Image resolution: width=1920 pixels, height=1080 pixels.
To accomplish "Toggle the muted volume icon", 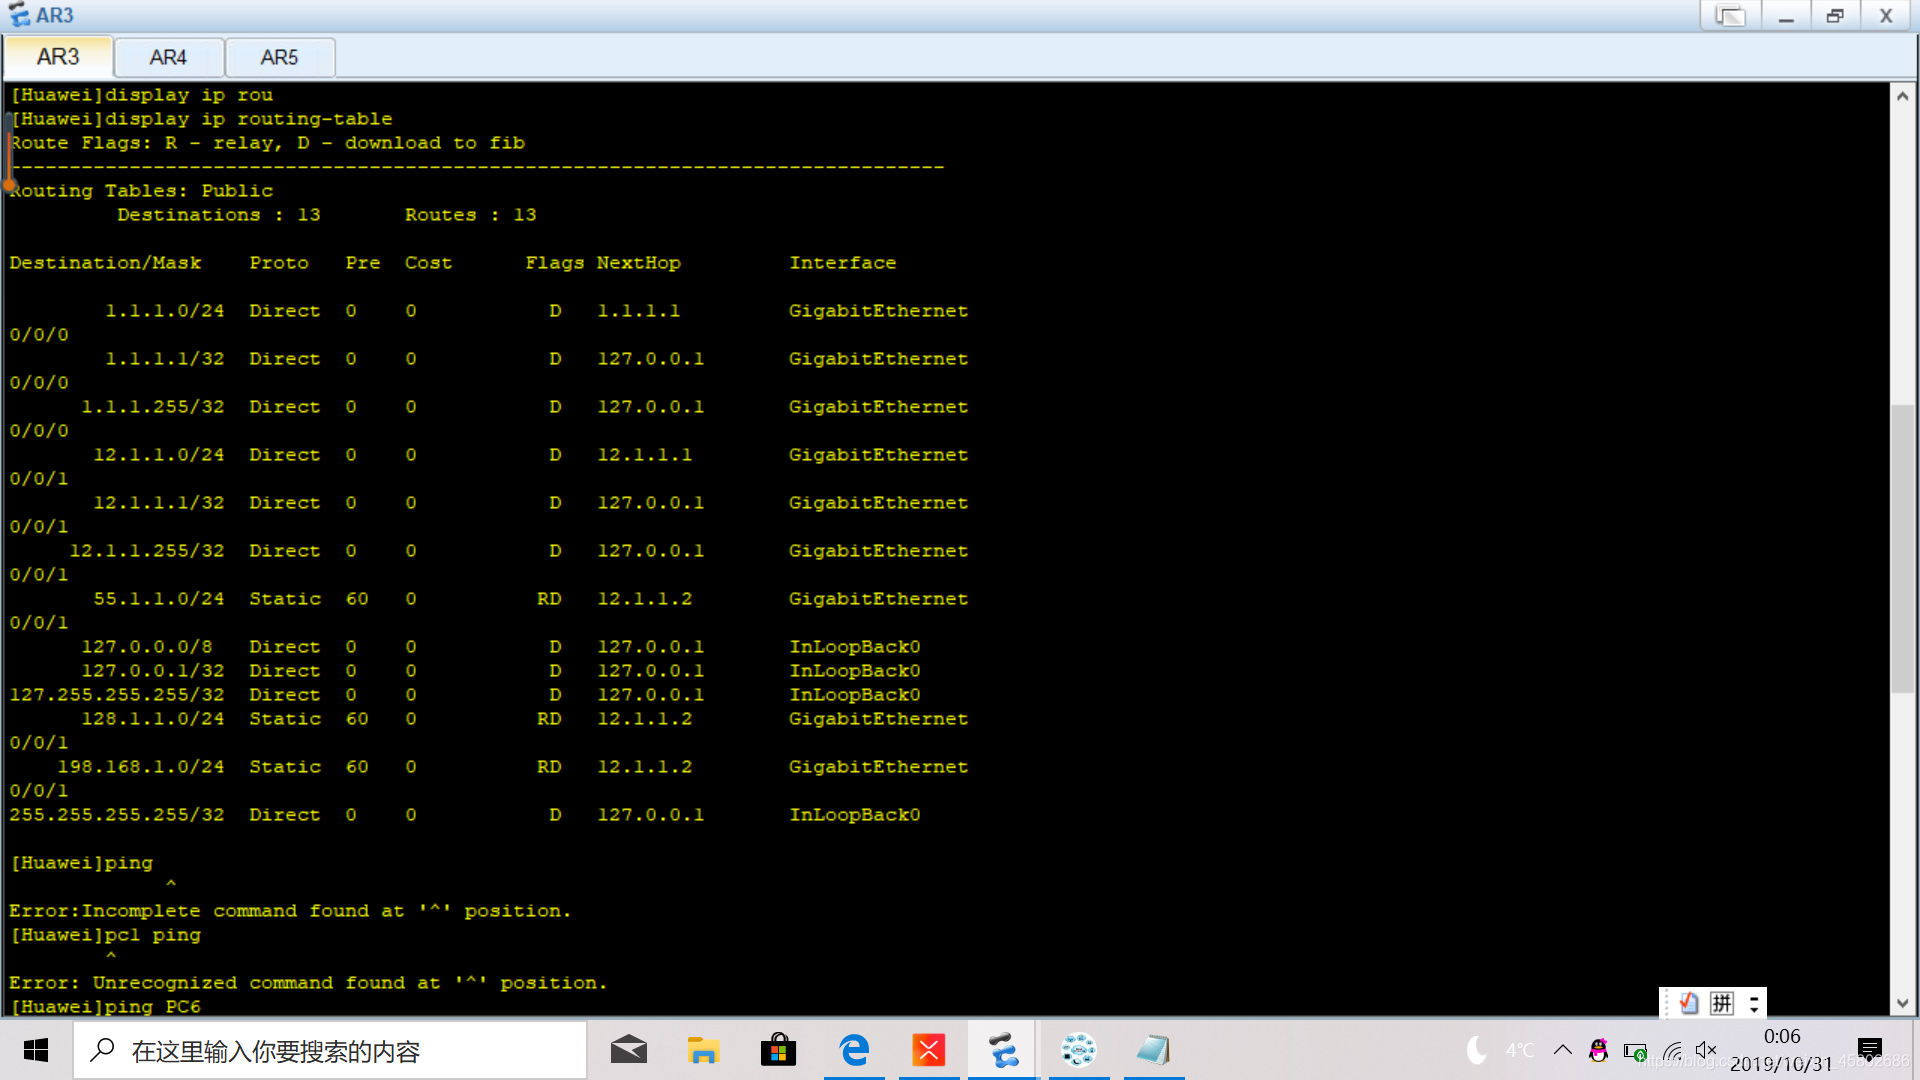I will pos(1706,1051).
